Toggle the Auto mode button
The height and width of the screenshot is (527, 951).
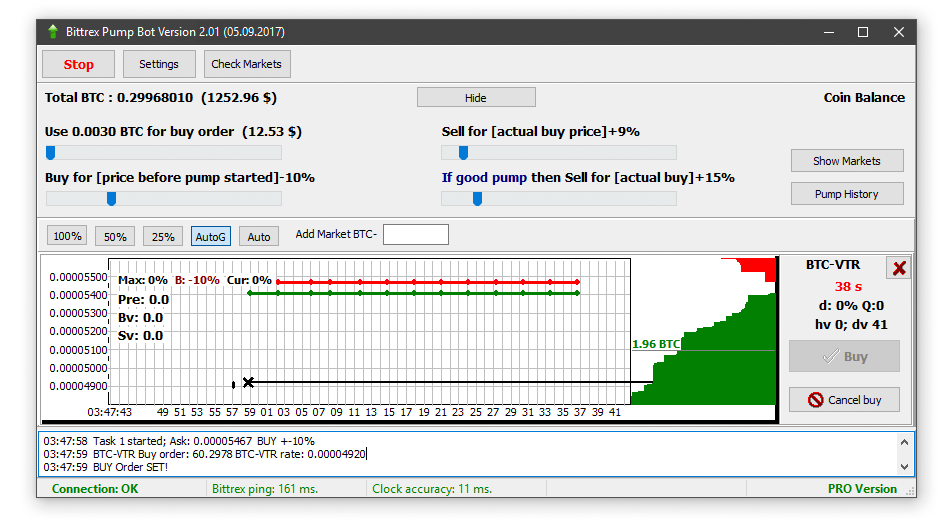pos(259,237)
